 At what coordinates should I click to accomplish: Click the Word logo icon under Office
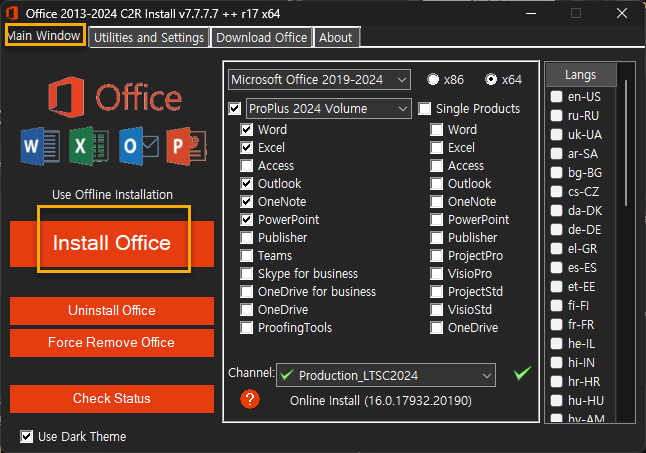(x=40, y=146)
